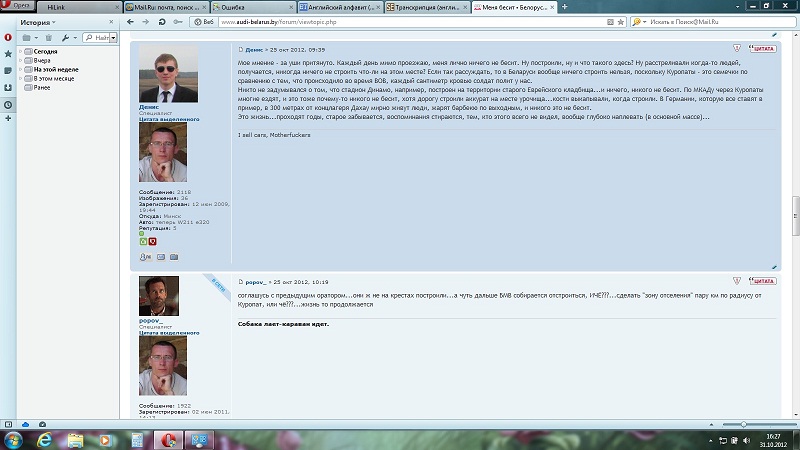Give Денис negative reputation red icon
Viewport: 800px width, 450px height.
(153, 241)
